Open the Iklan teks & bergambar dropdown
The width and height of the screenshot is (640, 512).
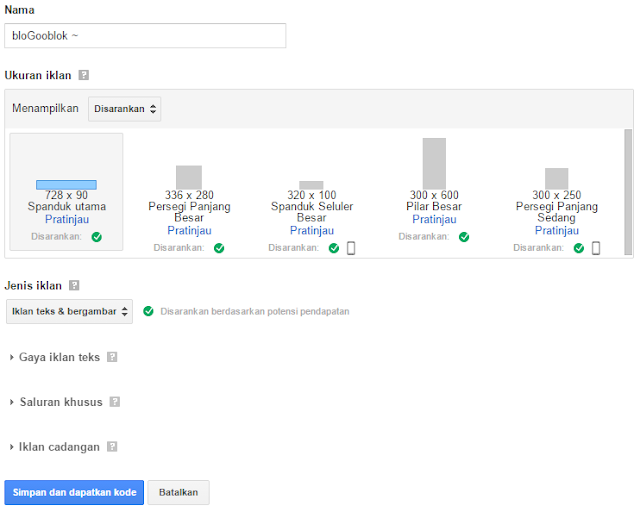point(69,312)
